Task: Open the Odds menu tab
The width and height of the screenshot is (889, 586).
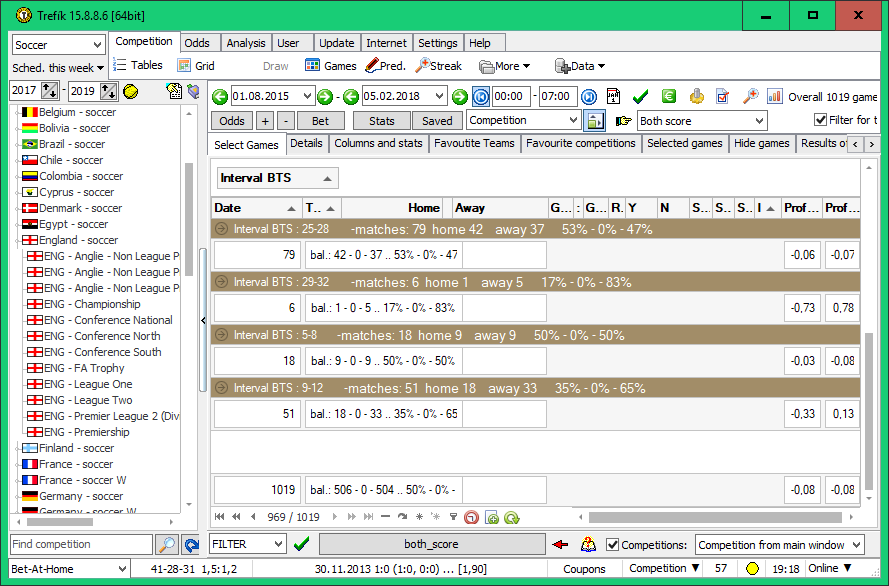Action: 197,43
